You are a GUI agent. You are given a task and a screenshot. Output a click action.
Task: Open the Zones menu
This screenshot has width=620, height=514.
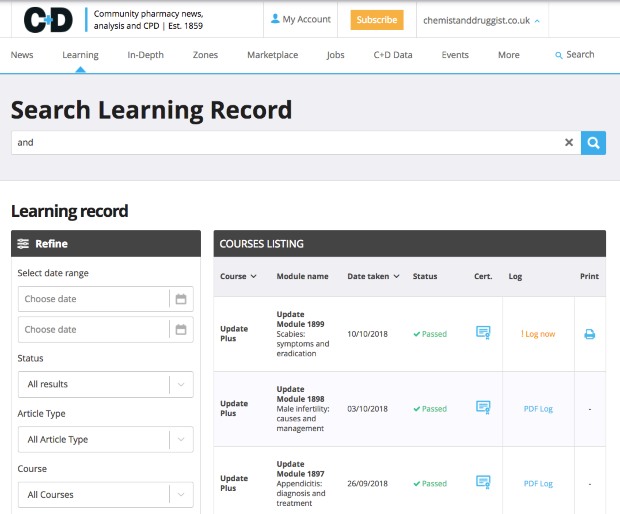click(x=205, y=55)
